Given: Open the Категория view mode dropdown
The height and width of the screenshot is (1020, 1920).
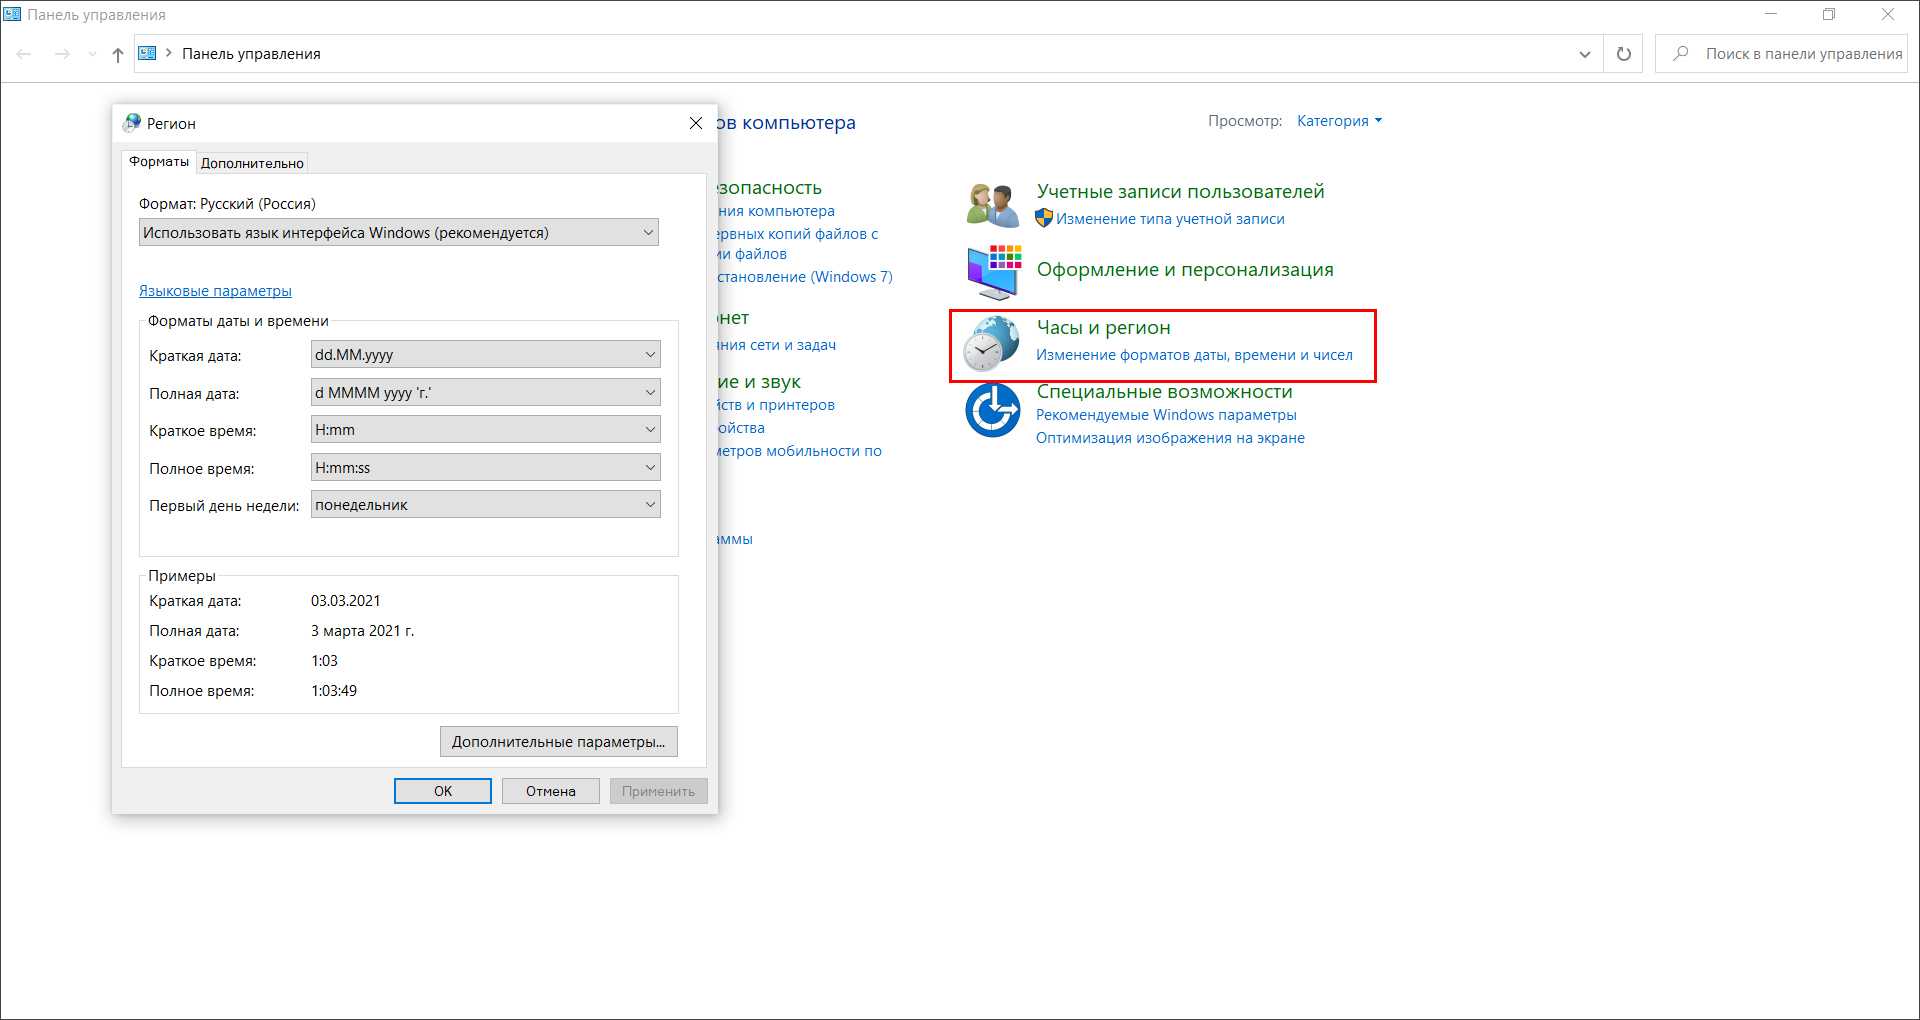Looking at the screenshot, I should 1339,121.
